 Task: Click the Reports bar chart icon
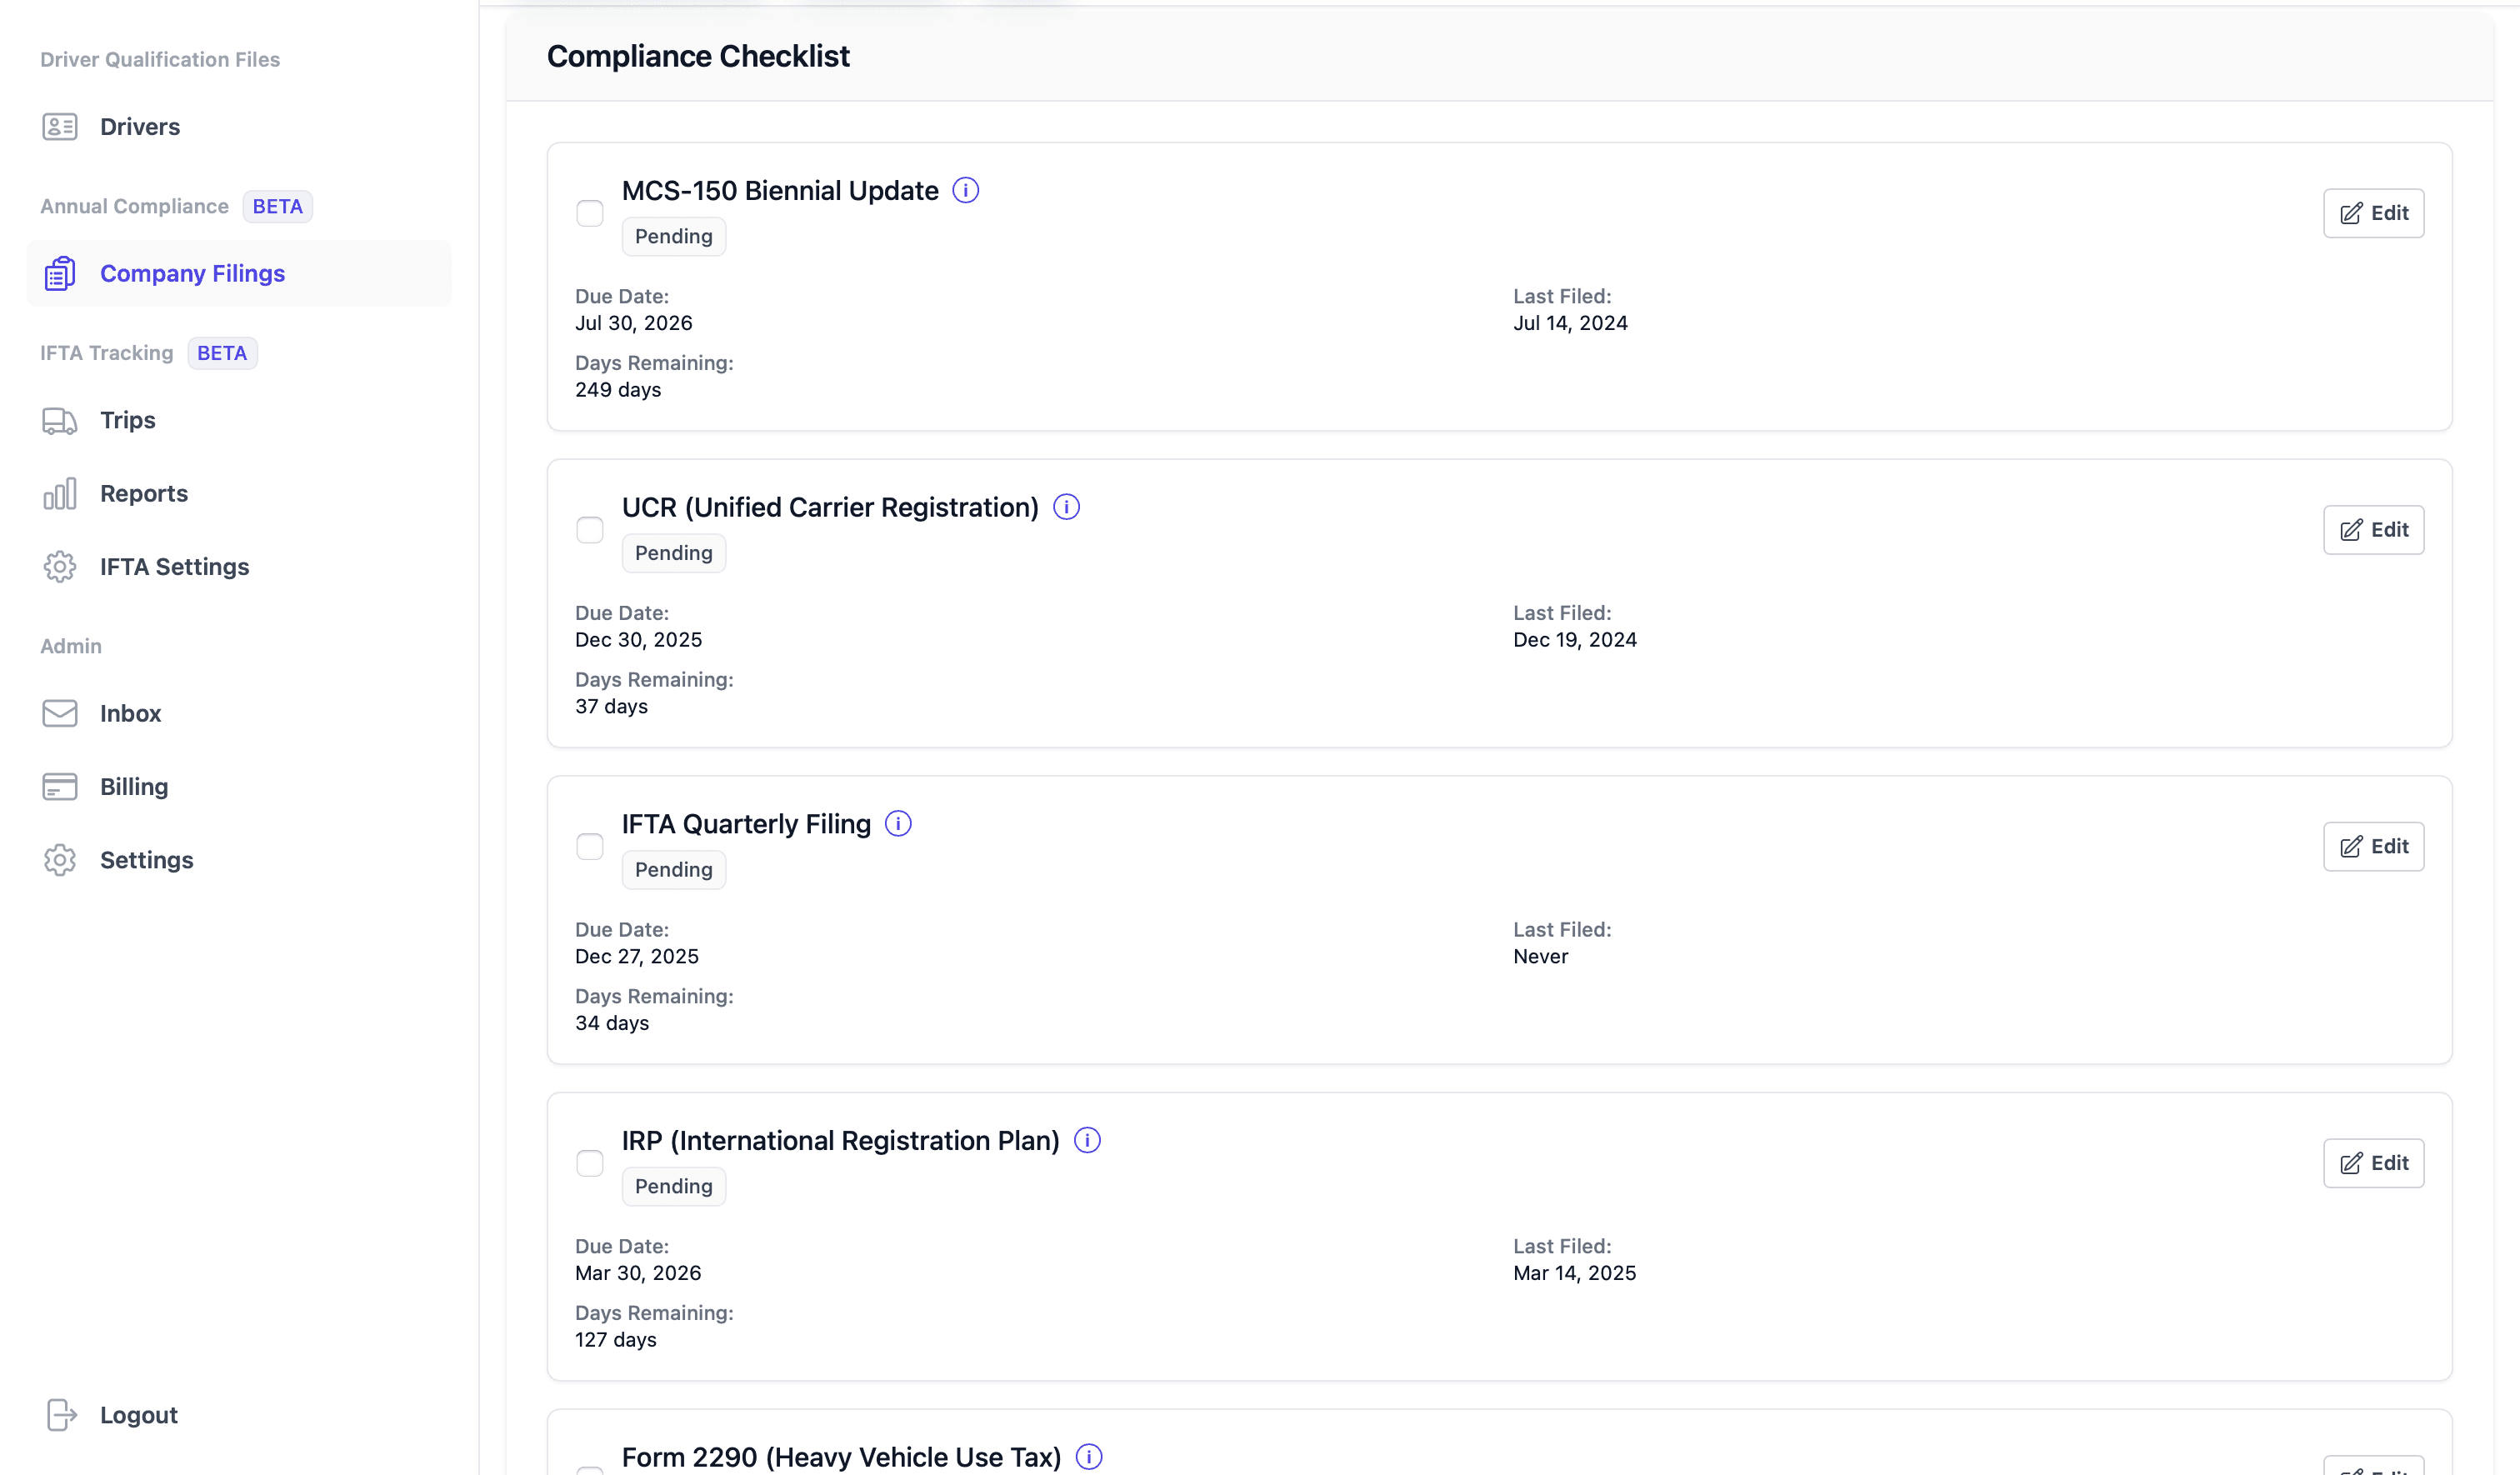(60, 493)
